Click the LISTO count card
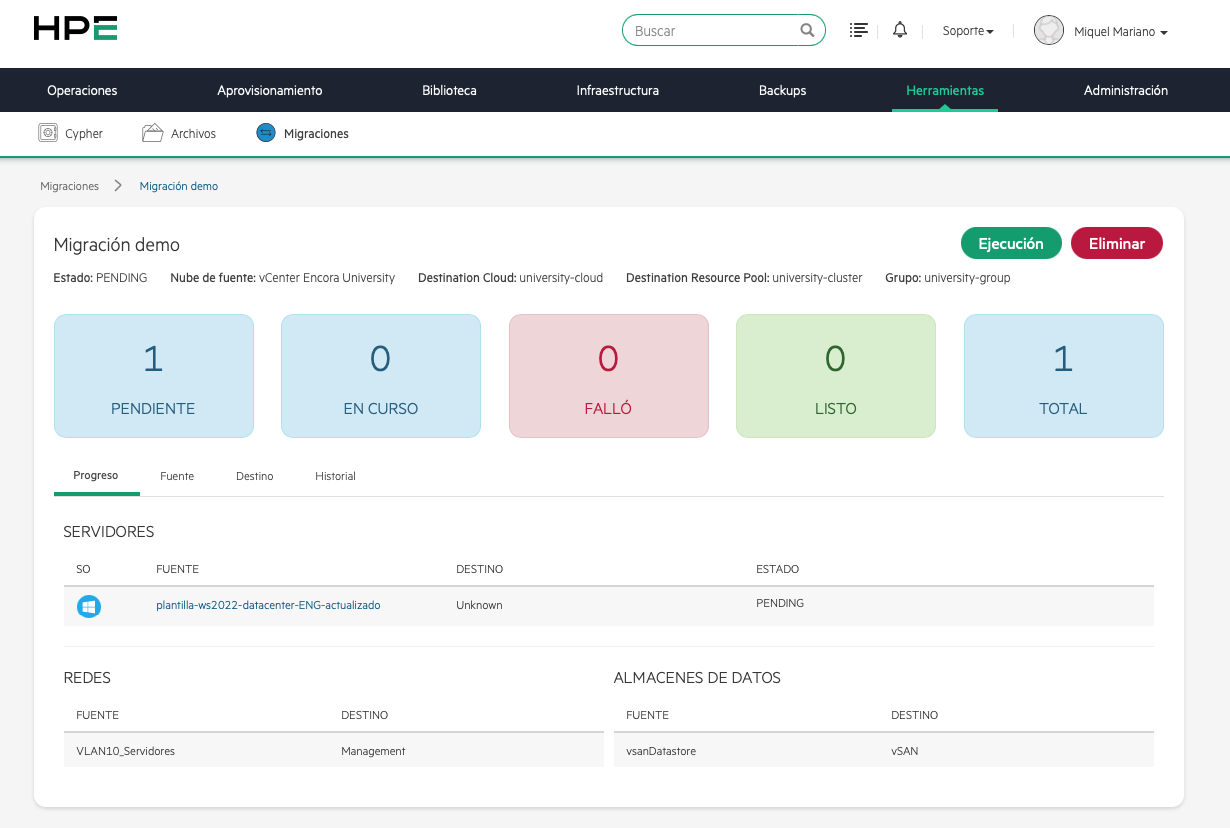Image resolution: width=1230 pixels, height=828 pixels. coord(836,376)
